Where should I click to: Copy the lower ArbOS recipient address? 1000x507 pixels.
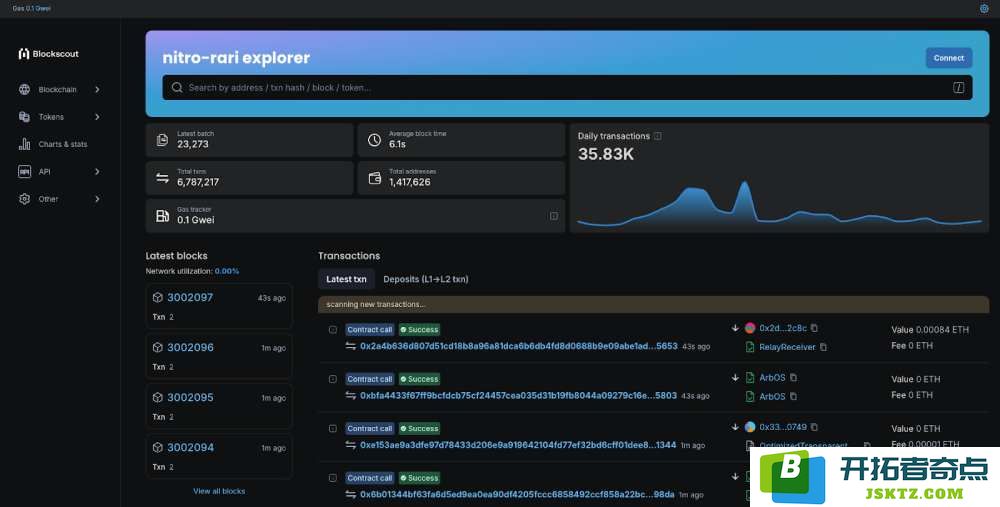pos(793,396)
